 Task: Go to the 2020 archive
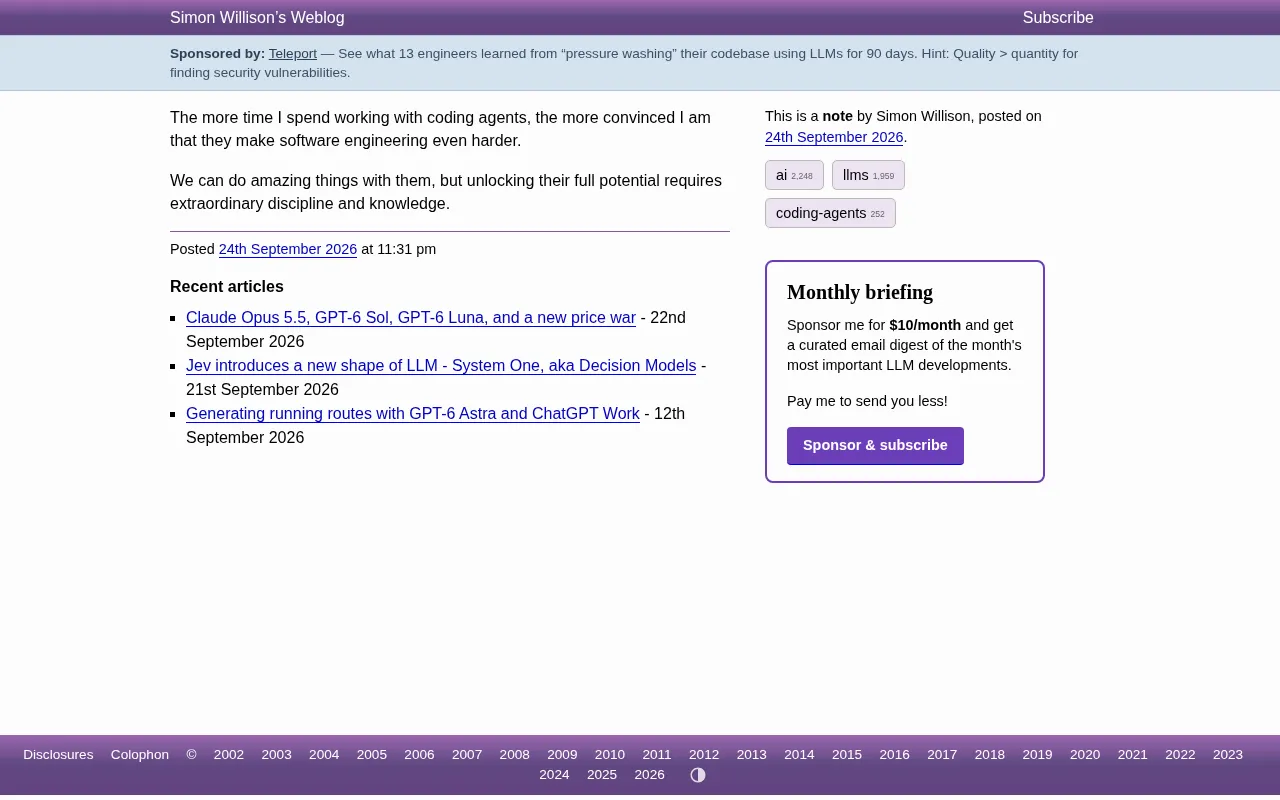click(1085, 755)
